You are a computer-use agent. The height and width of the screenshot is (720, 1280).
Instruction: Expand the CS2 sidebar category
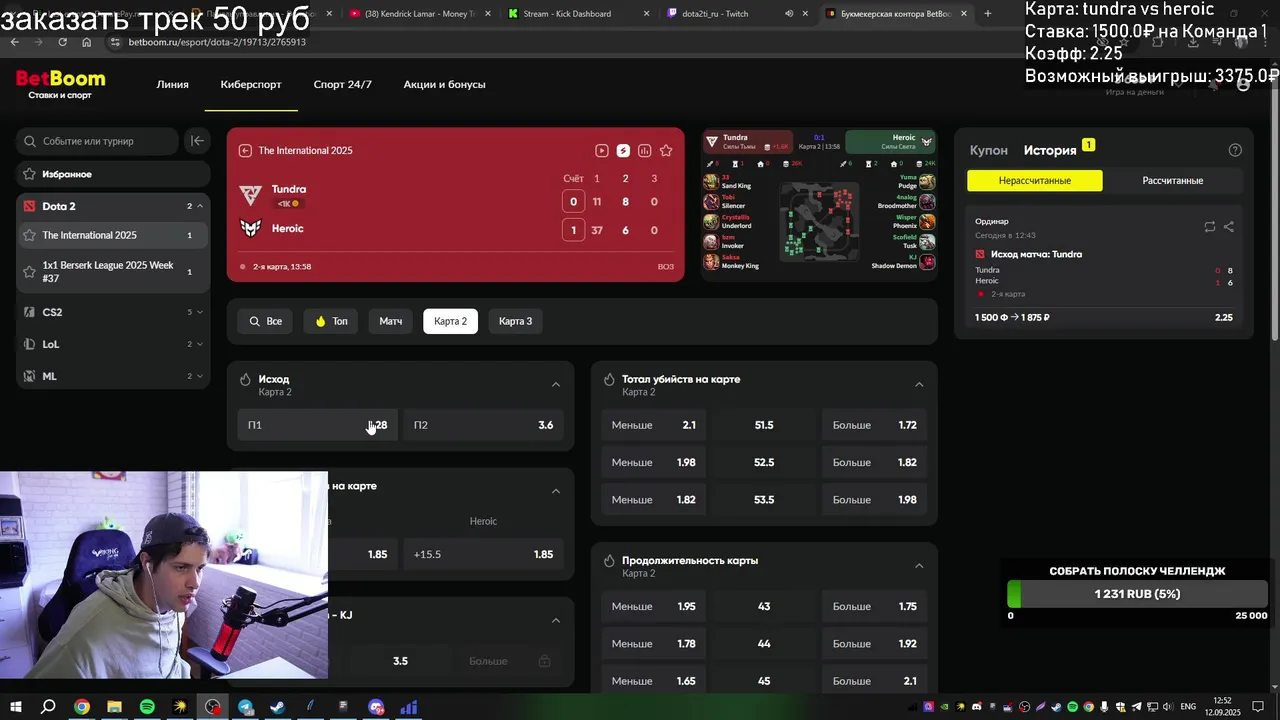click(x=200, y=312)
